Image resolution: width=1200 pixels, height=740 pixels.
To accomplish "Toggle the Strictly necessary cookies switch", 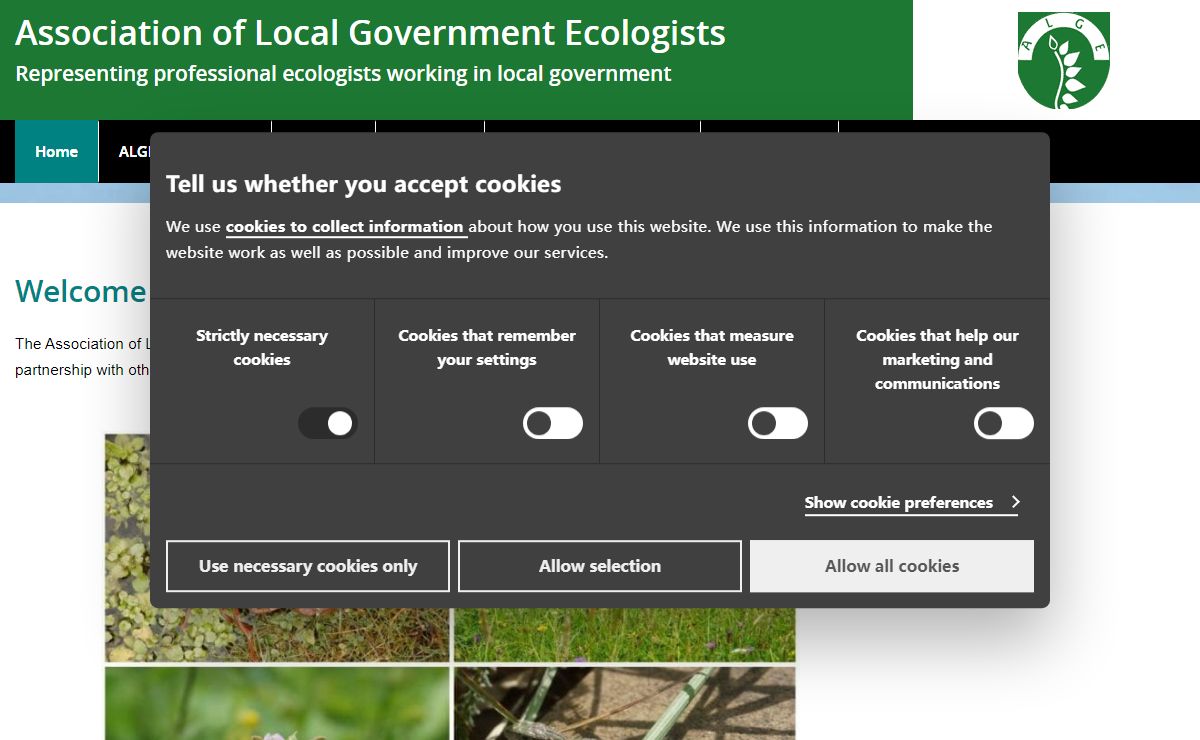I will (x=328, y=423).
